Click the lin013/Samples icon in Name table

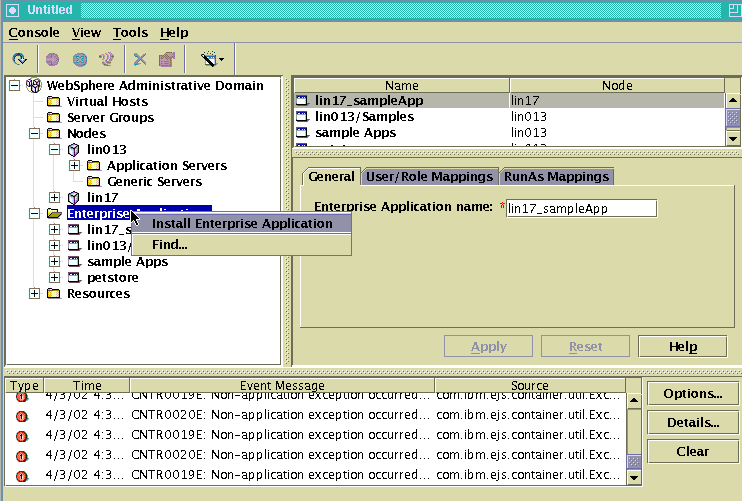[x=302, y=116]
